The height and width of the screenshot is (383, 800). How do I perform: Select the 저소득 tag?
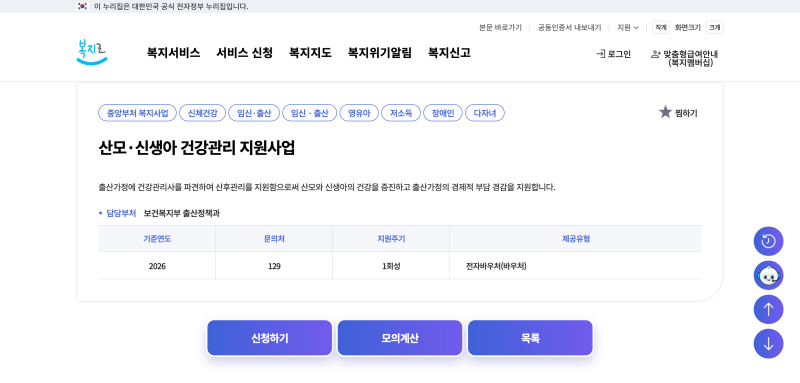pos(401,113)
